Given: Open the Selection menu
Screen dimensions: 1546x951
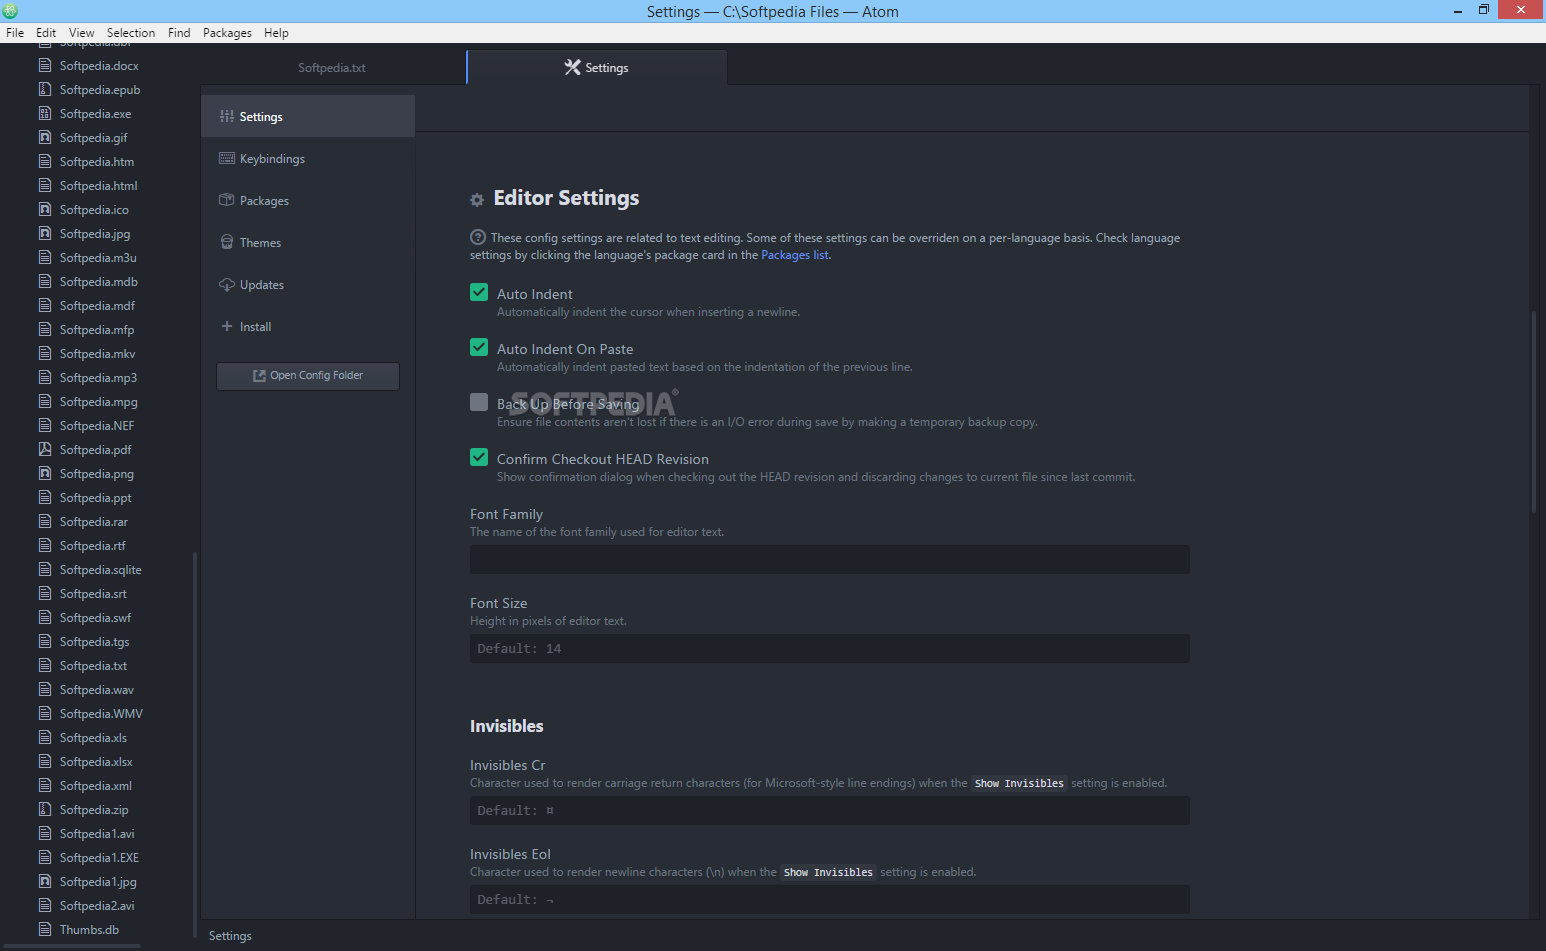Looking at the screenshot, I should [131, 33].
